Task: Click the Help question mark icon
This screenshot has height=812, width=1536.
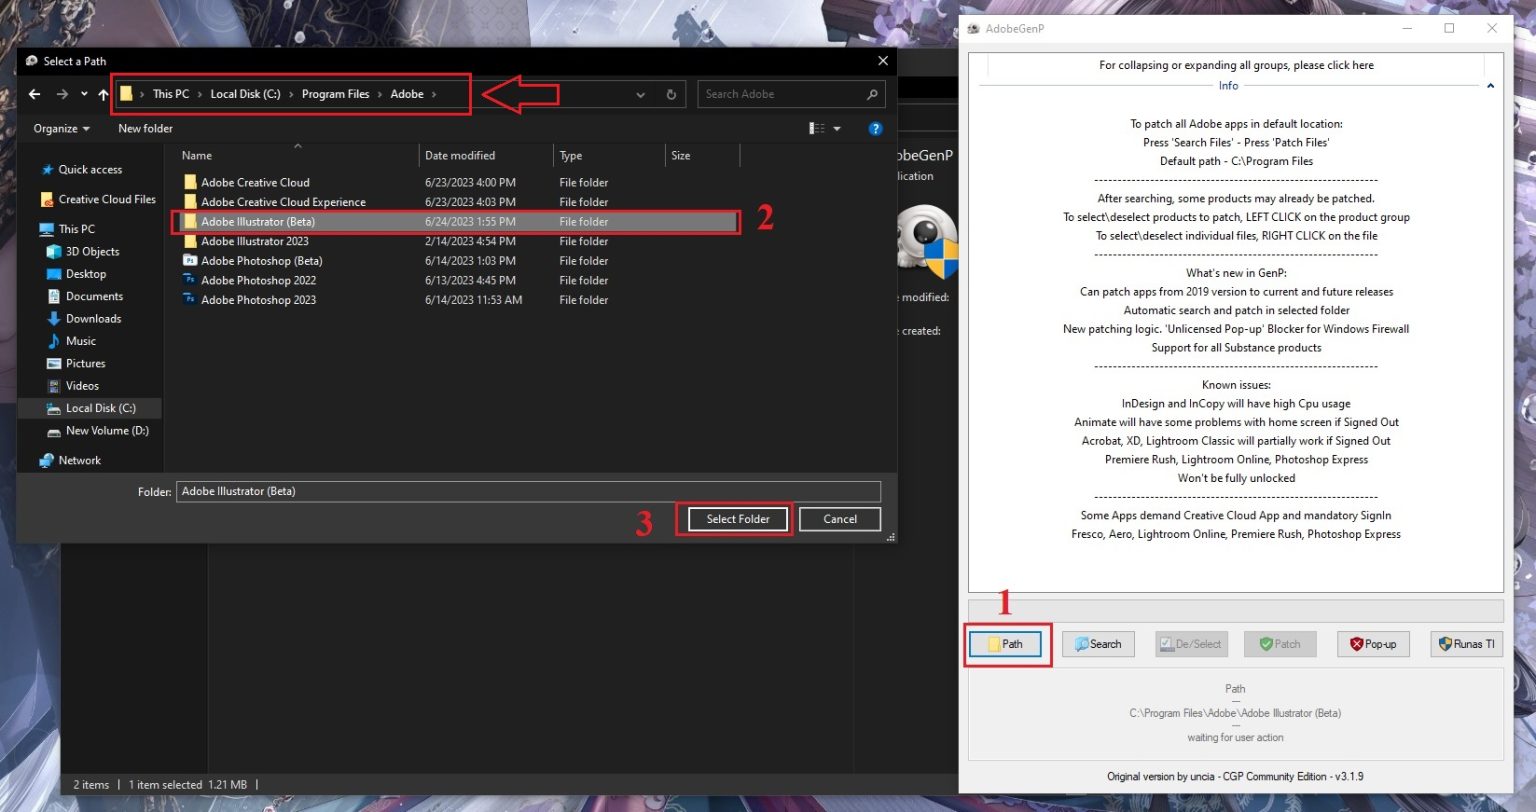Action: [x=875, y=128]
